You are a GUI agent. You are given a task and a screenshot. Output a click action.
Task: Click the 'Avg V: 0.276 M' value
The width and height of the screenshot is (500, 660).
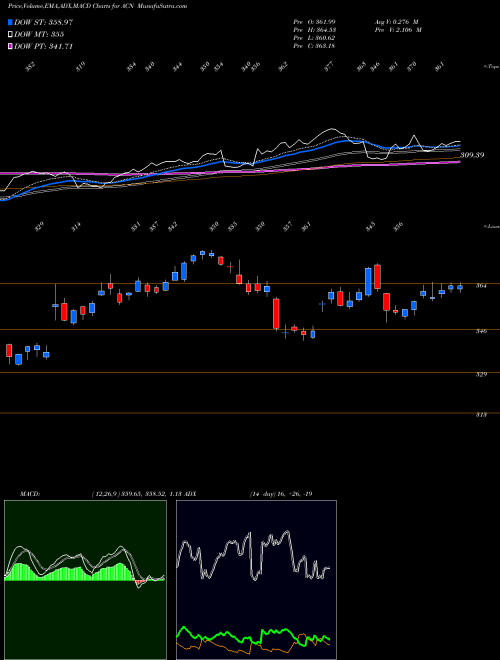396,21
